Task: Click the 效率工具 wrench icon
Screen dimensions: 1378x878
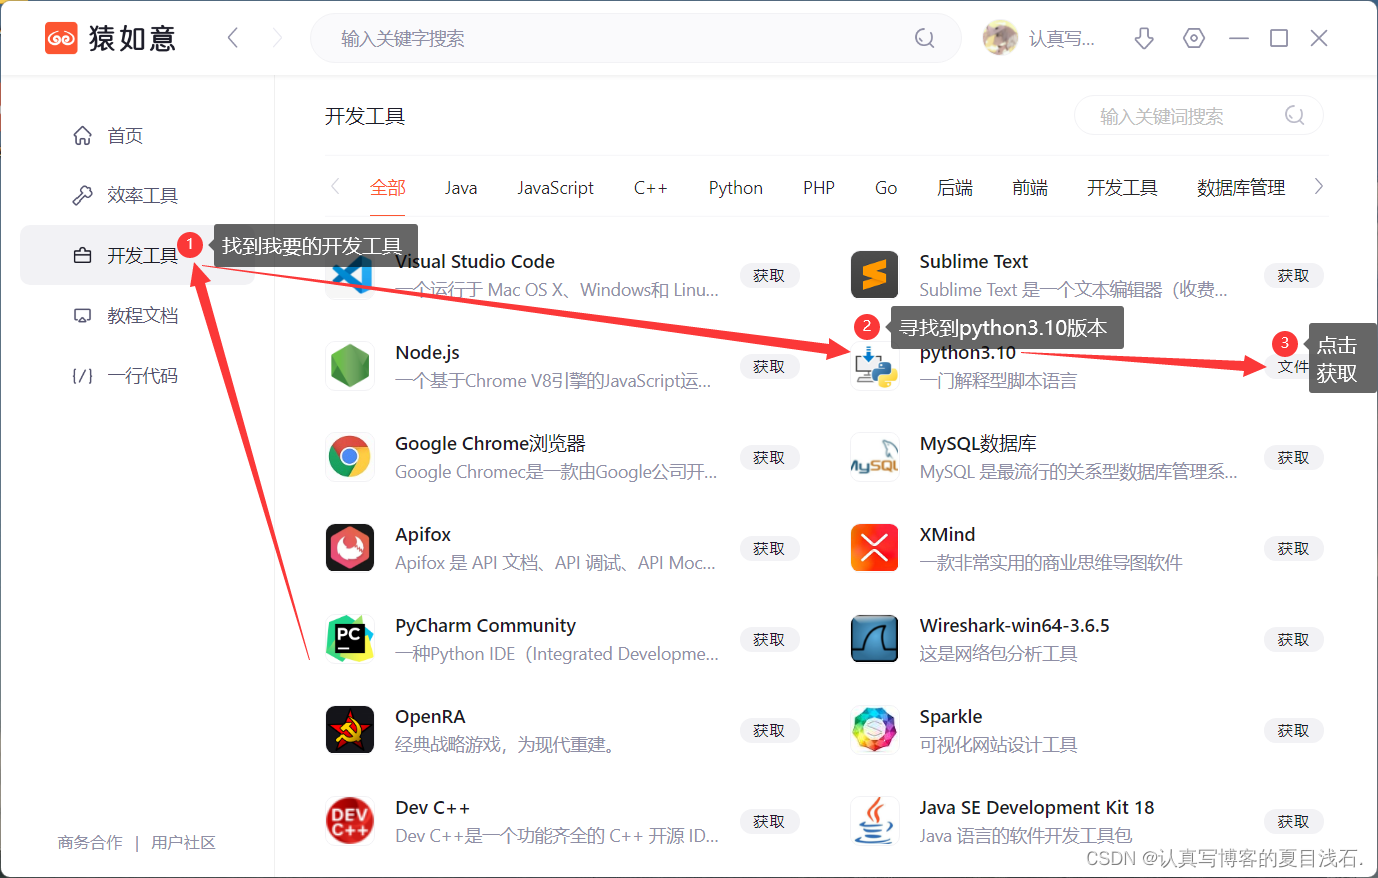Action: (83, 195)
